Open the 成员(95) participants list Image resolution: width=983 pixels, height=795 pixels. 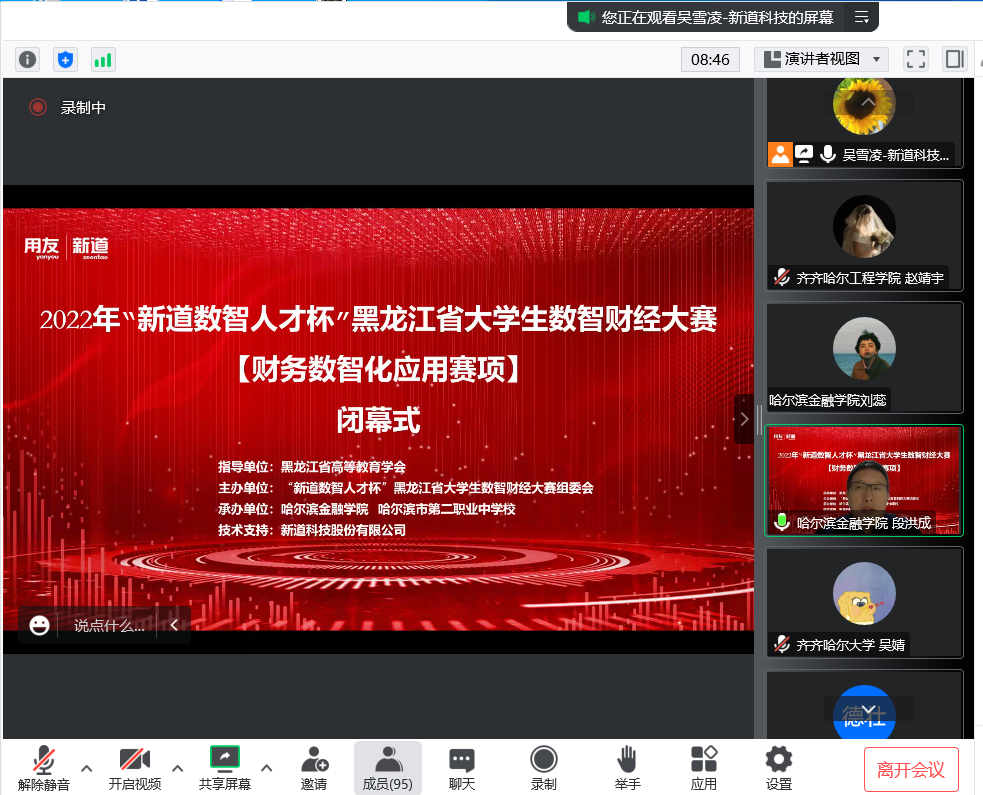387,767
